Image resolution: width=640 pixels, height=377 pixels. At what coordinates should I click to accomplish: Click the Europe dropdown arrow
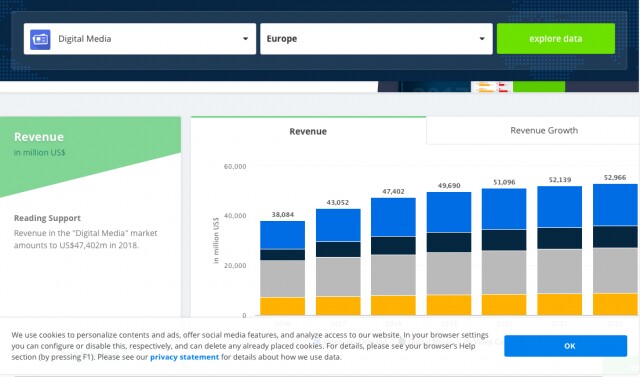click(482, 39)
